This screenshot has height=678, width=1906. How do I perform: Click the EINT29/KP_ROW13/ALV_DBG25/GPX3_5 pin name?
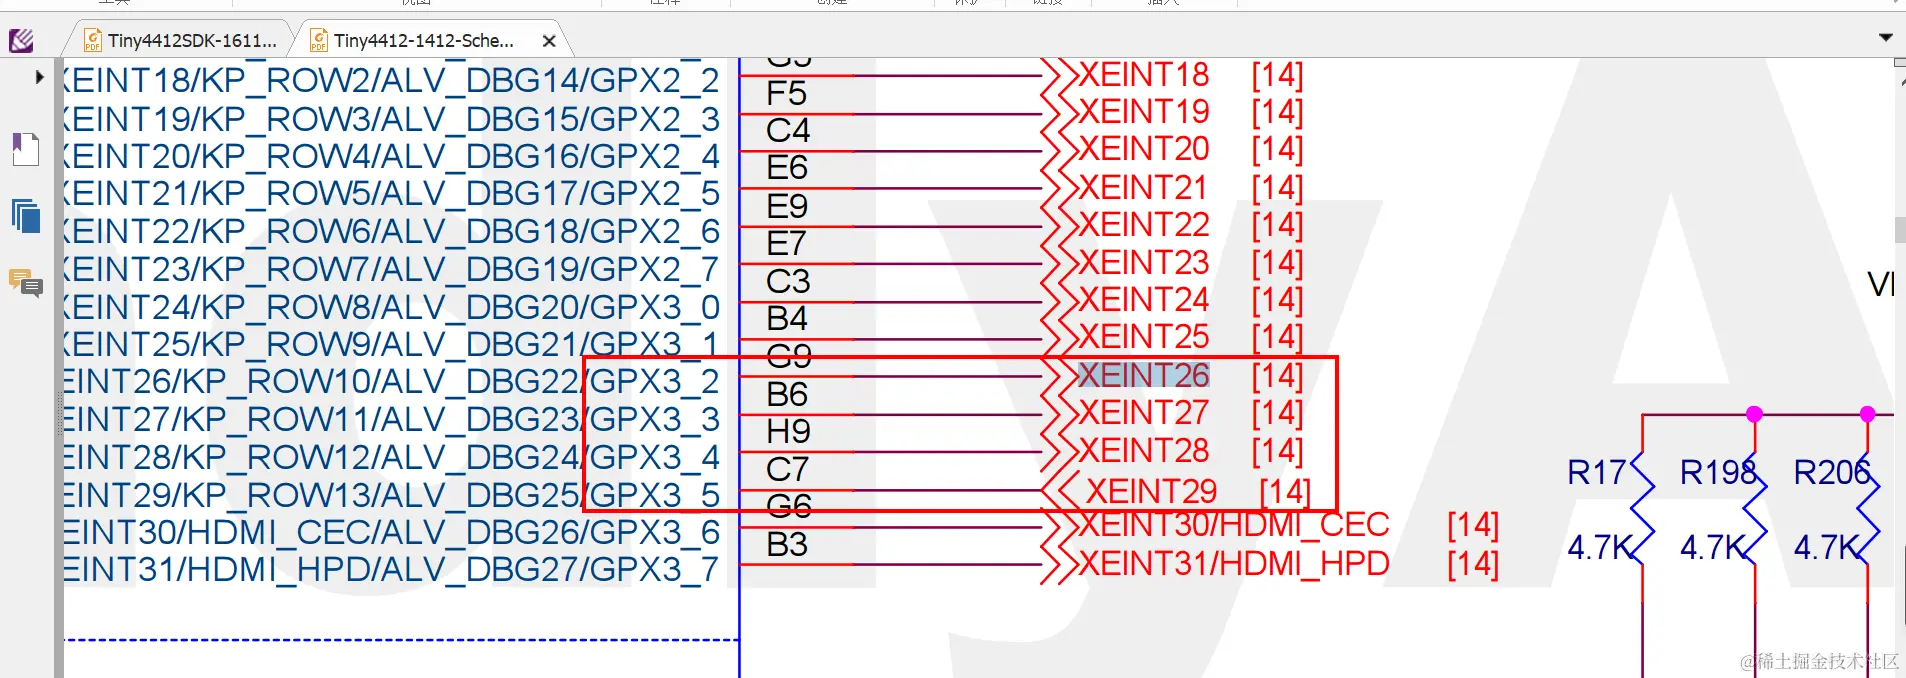(392, 495)
